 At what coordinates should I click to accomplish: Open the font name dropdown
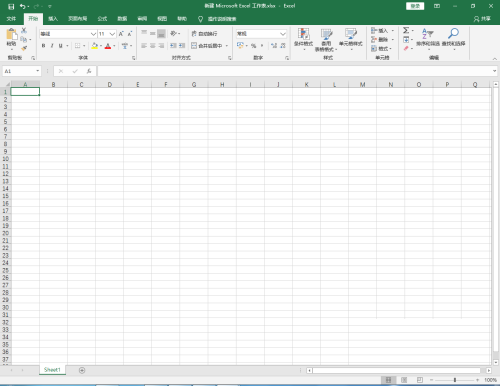point(93,34)
